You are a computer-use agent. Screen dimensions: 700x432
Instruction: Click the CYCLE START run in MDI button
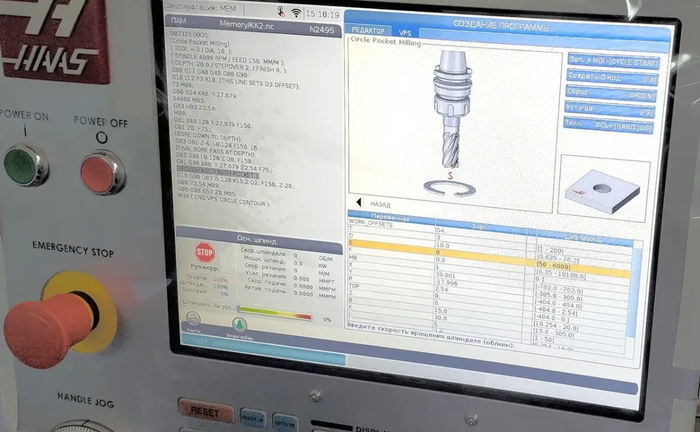[x=610, y=61]
